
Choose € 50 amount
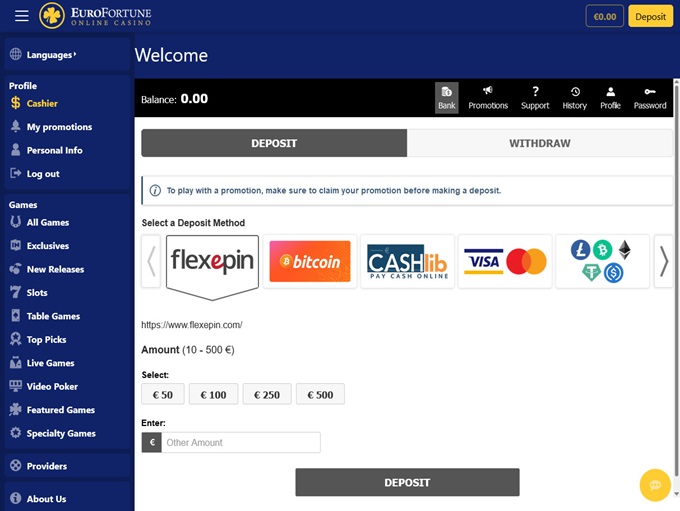pyautogui.click(x=163, y=394)
